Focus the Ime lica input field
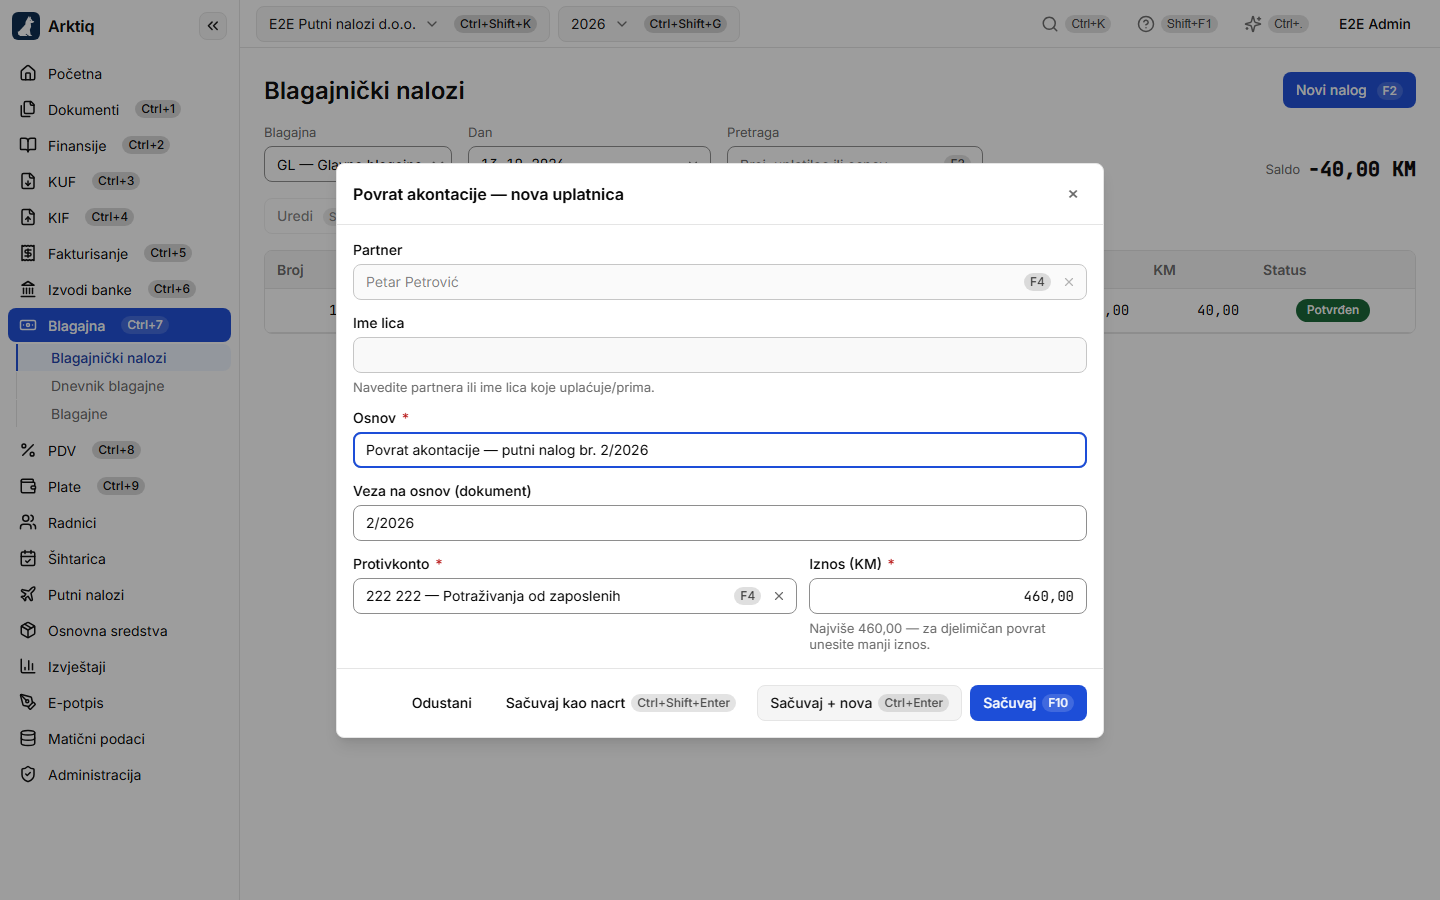This screenshot has height=900, width=1440. click(x=720, y=355)
